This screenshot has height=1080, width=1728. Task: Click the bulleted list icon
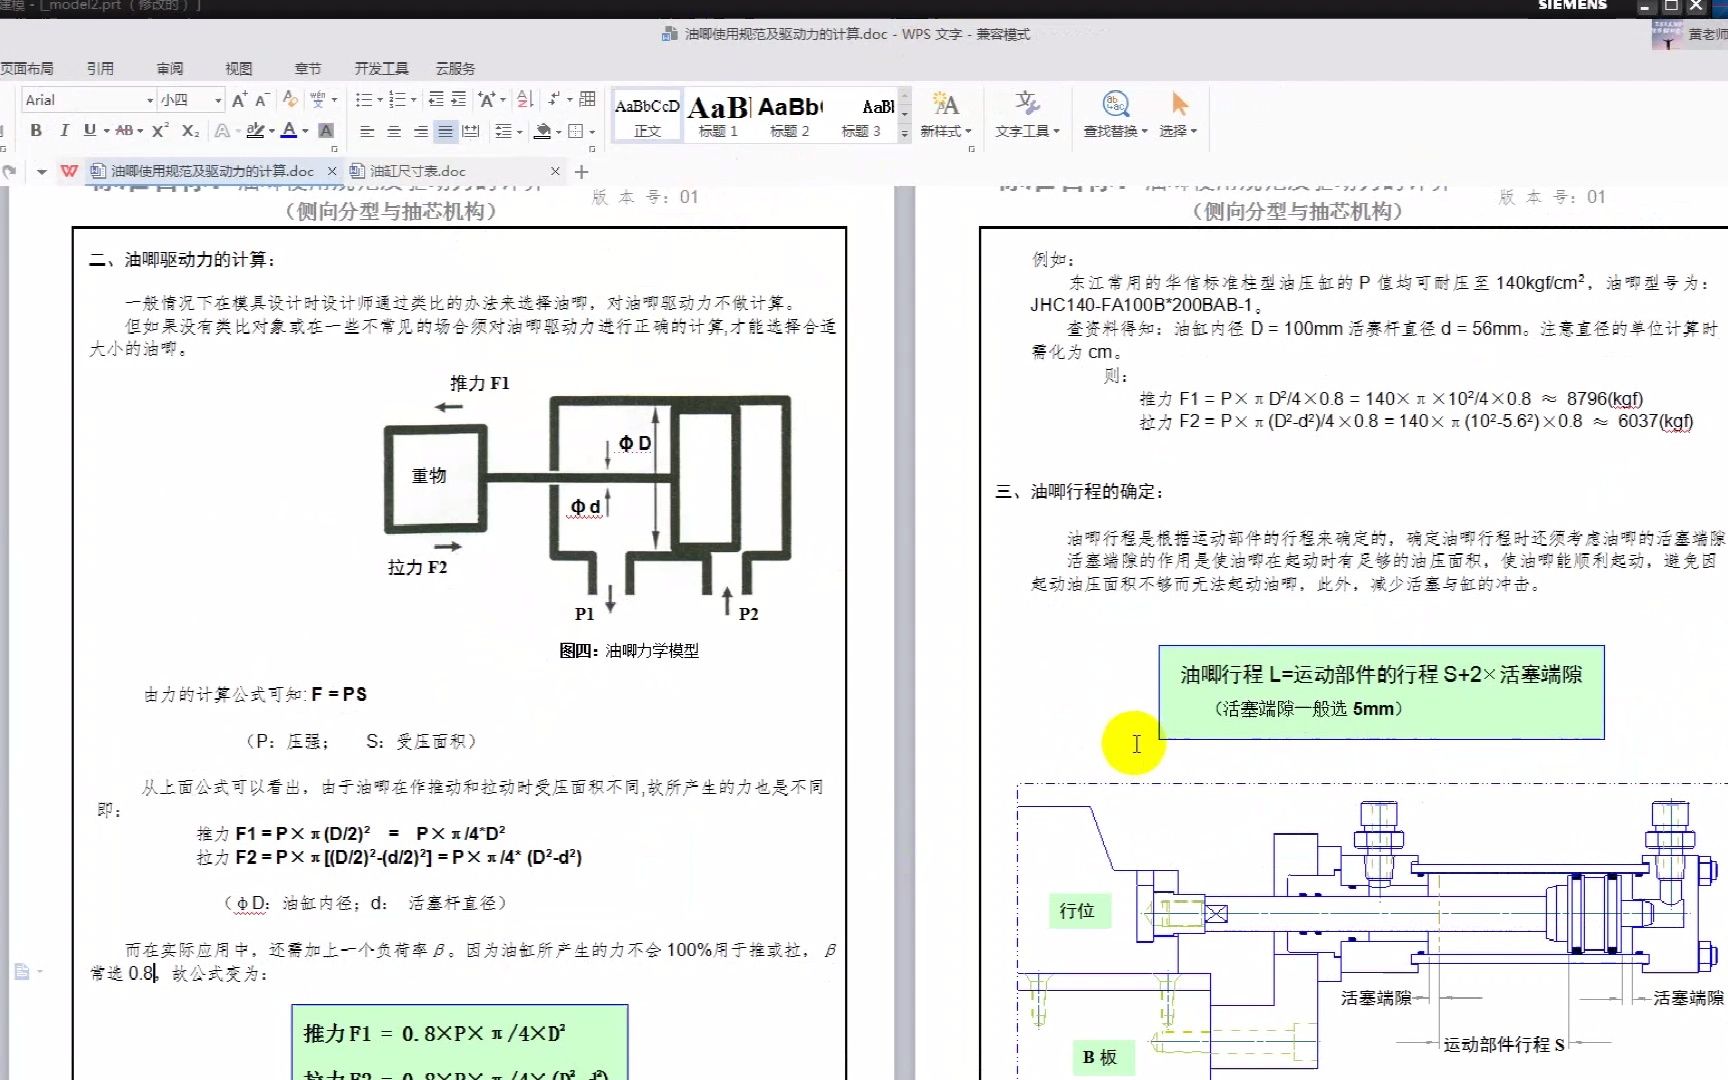pyautogui.click(x=365, y=99)
